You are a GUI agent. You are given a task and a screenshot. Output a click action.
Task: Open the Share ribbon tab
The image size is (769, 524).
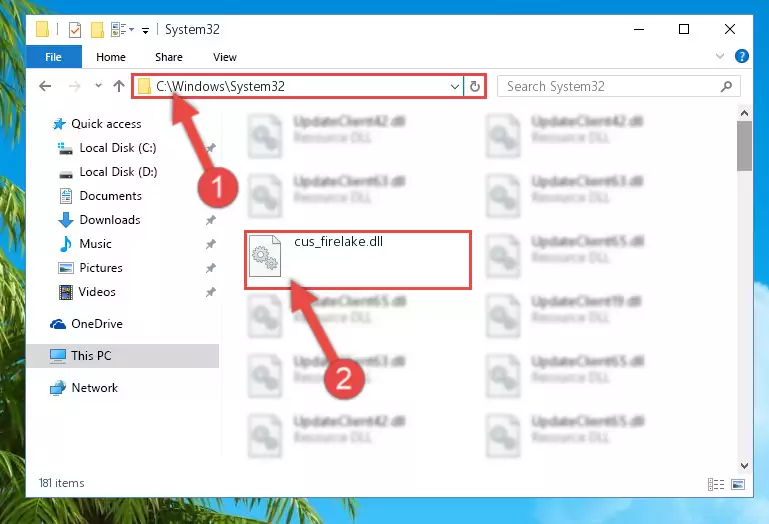click(x=169, y=57)
